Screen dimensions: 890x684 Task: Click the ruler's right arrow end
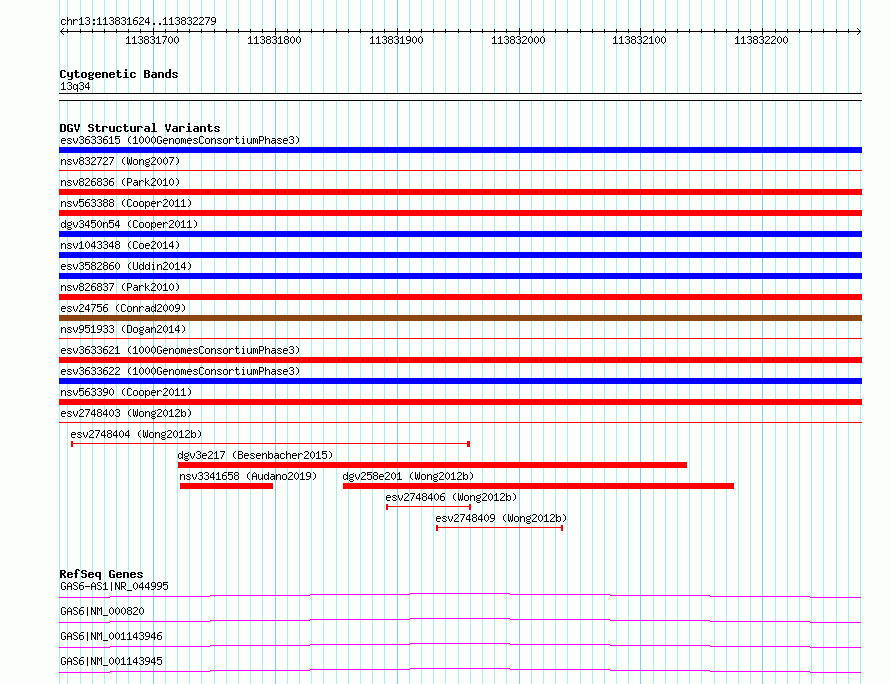859,31
